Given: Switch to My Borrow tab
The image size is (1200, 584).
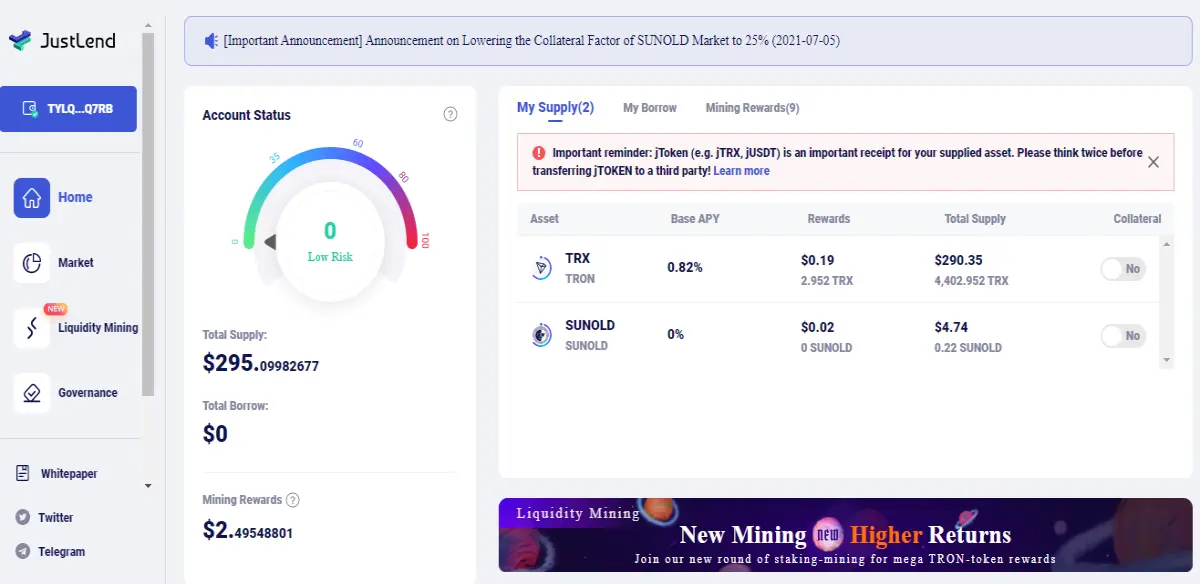Looking at the screenshot, I should (650, 108).
